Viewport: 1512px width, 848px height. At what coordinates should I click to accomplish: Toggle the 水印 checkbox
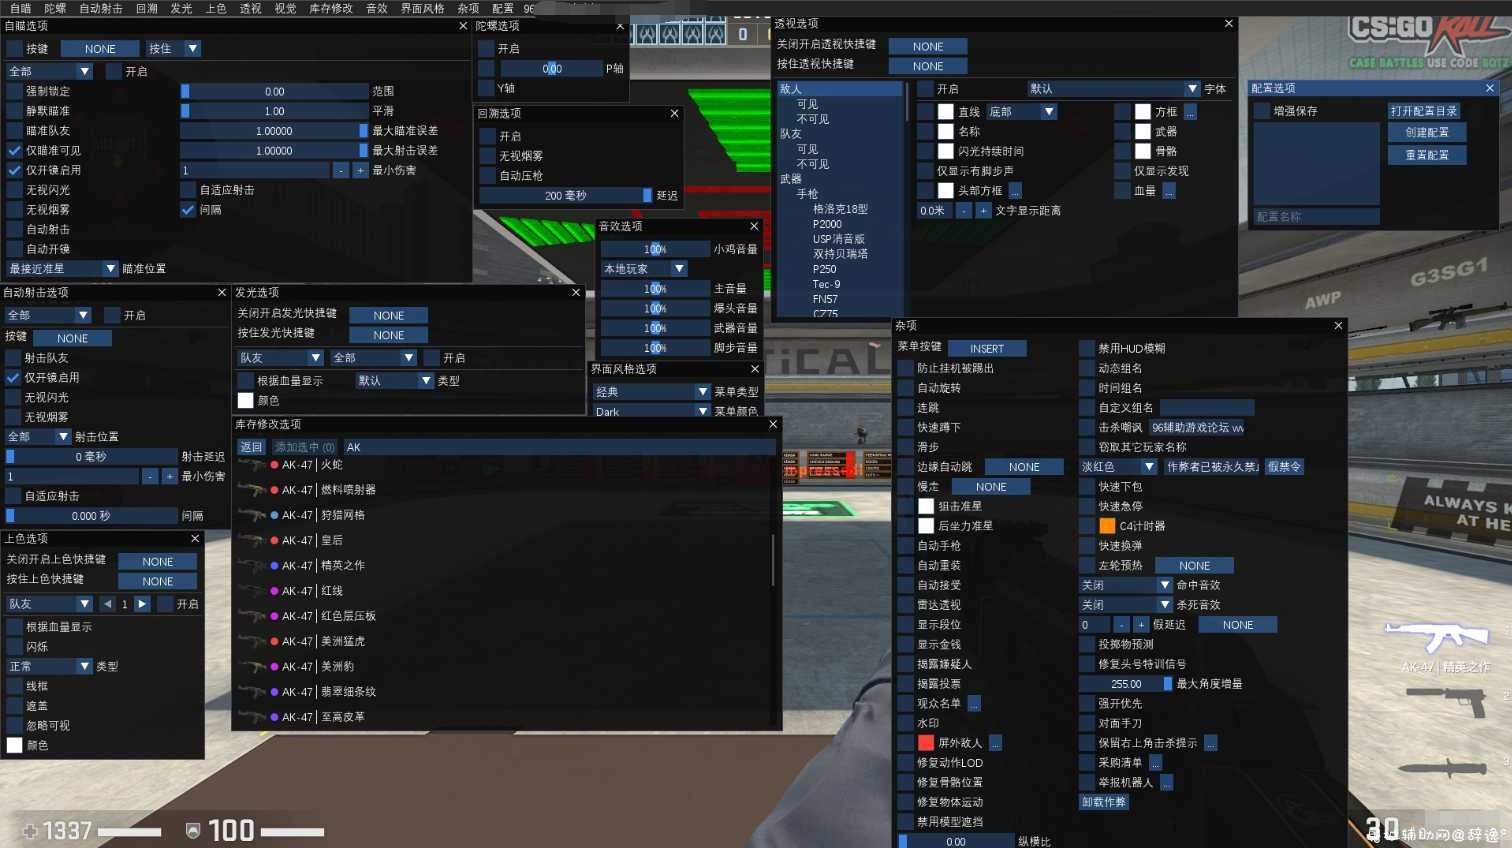(906, 723)
